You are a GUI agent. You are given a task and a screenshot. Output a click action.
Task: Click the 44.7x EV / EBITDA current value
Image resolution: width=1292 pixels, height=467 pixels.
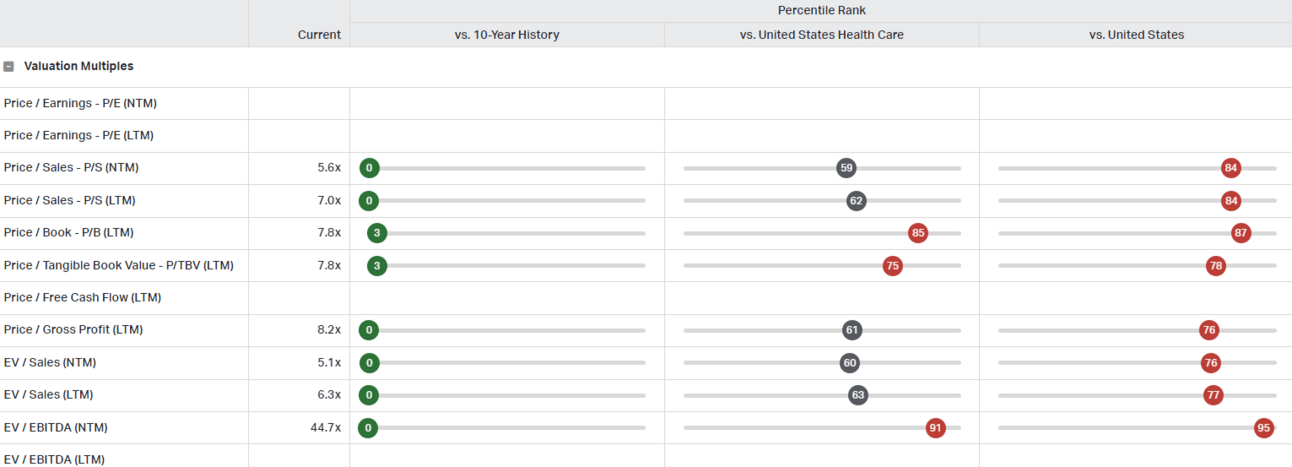tap(326, 428)
